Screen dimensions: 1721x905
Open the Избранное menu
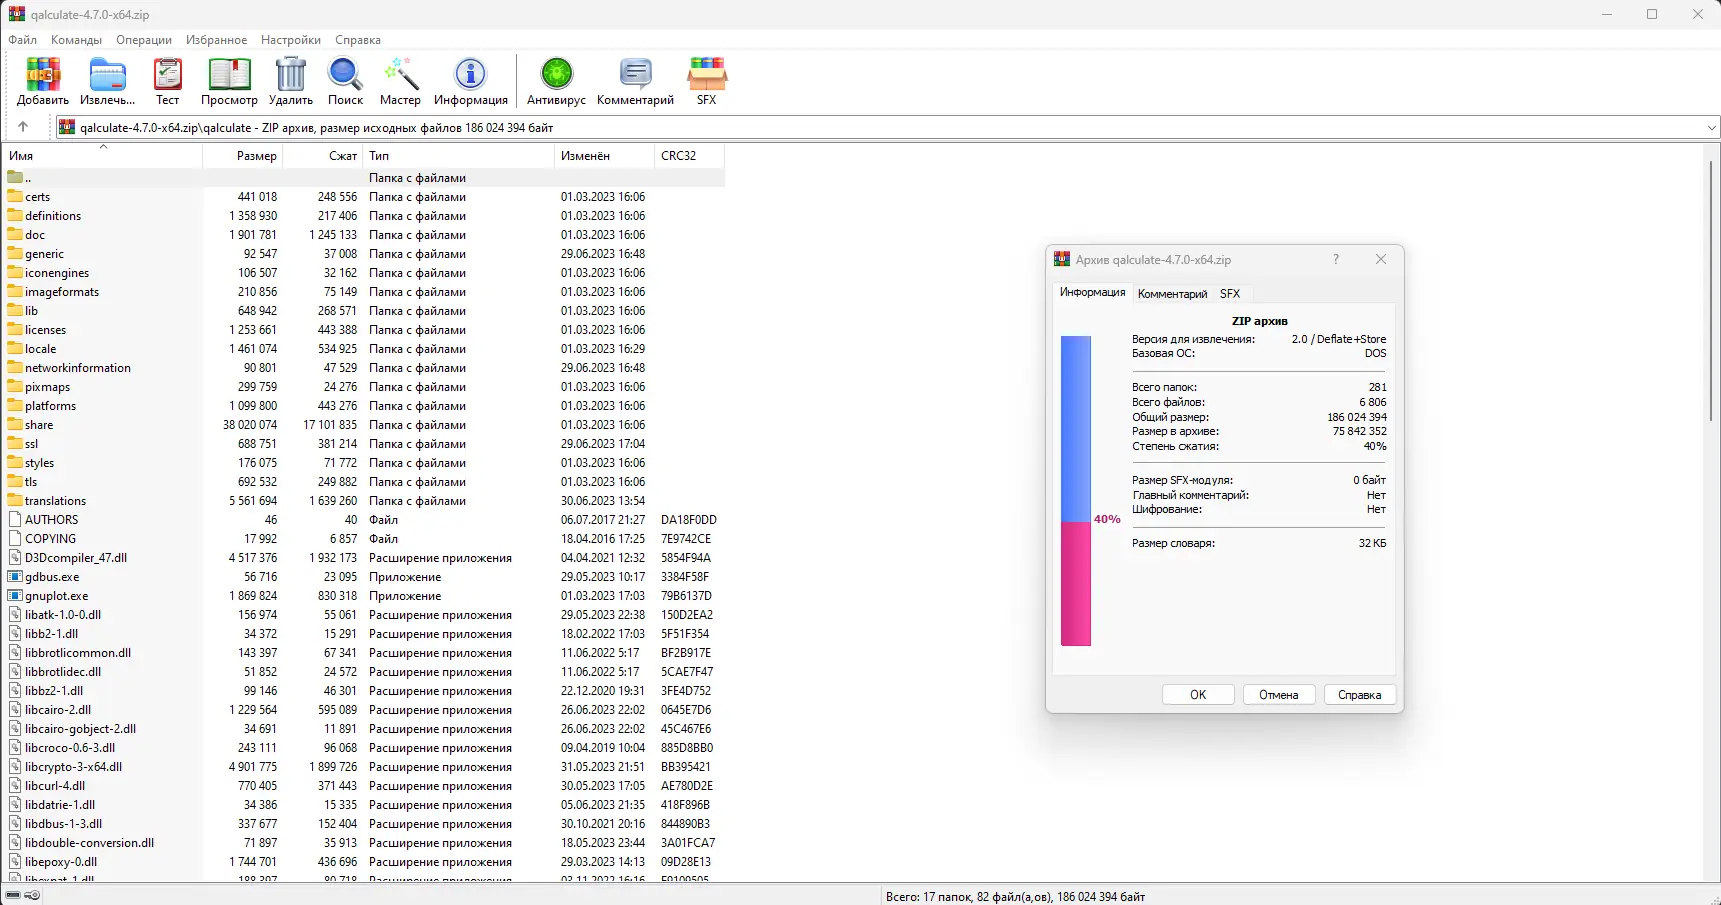pyautogui.click(x=216, y=40)
